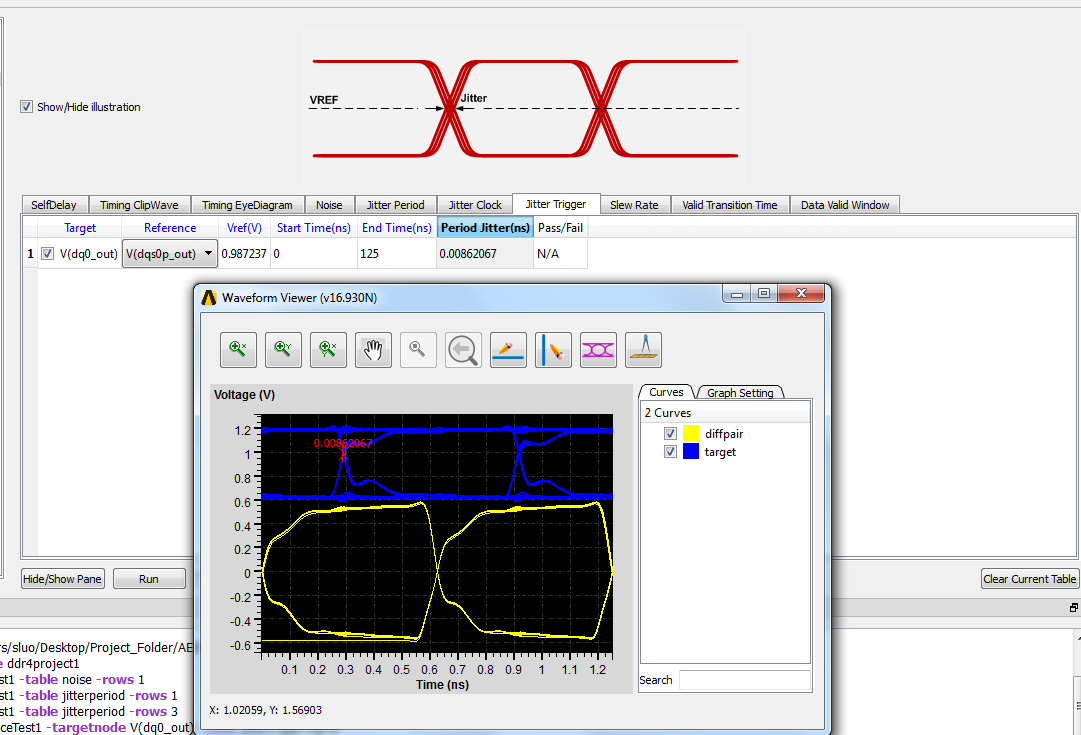Switch to the Slew Rate tab
This screenshot has height=735, width=1081.
point(634,205)
